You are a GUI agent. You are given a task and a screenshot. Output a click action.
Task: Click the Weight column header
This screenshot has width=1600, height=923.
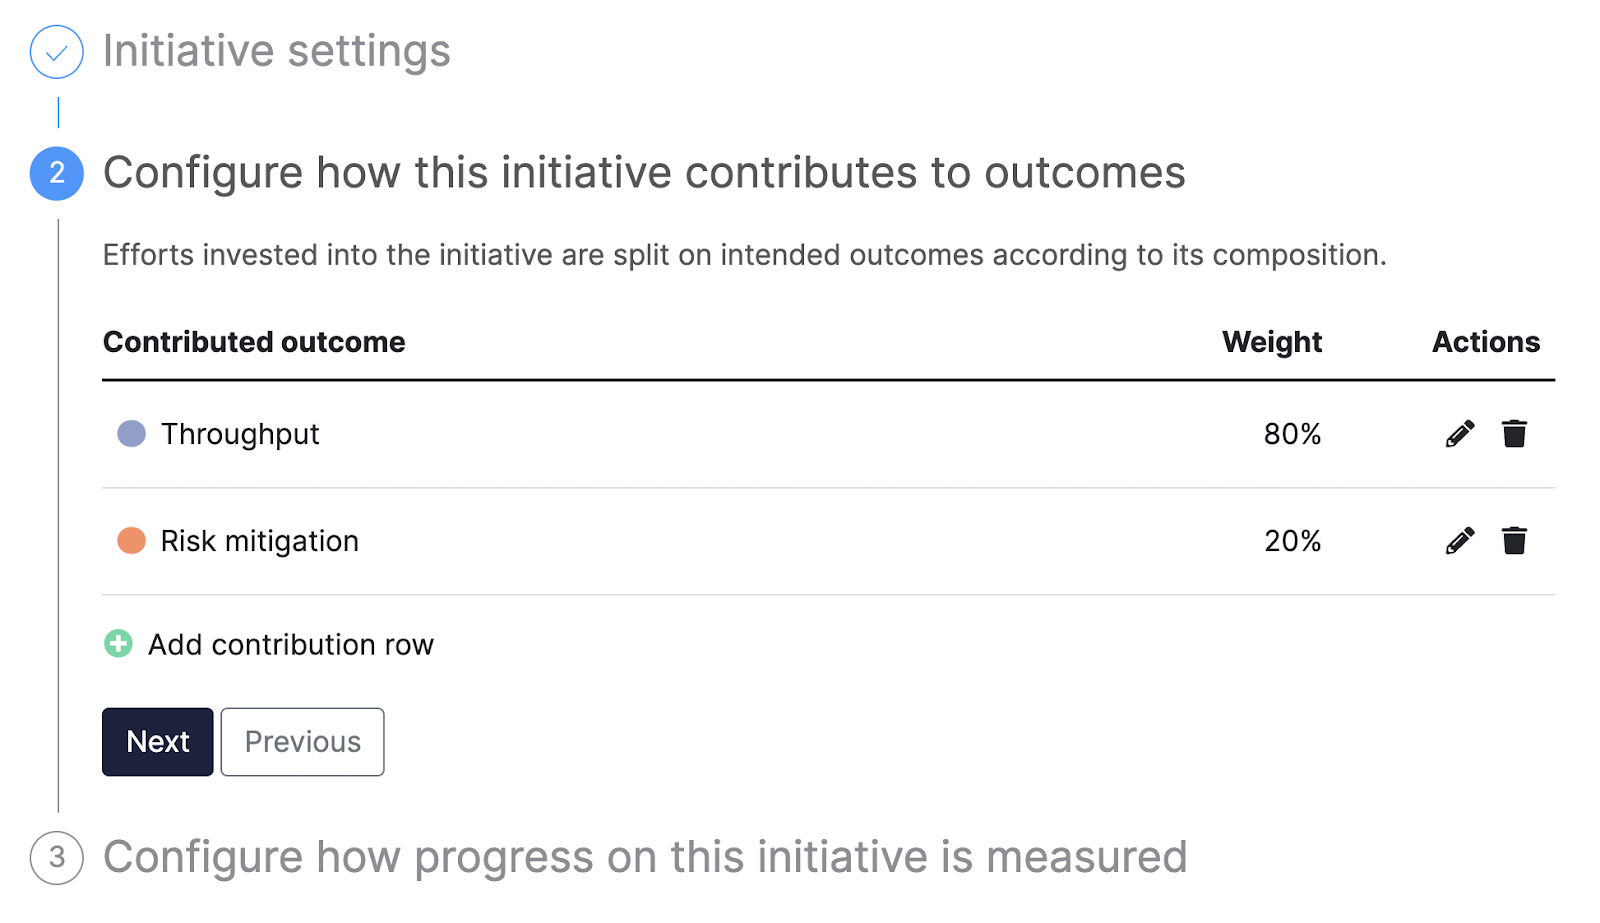[1272, 342]
